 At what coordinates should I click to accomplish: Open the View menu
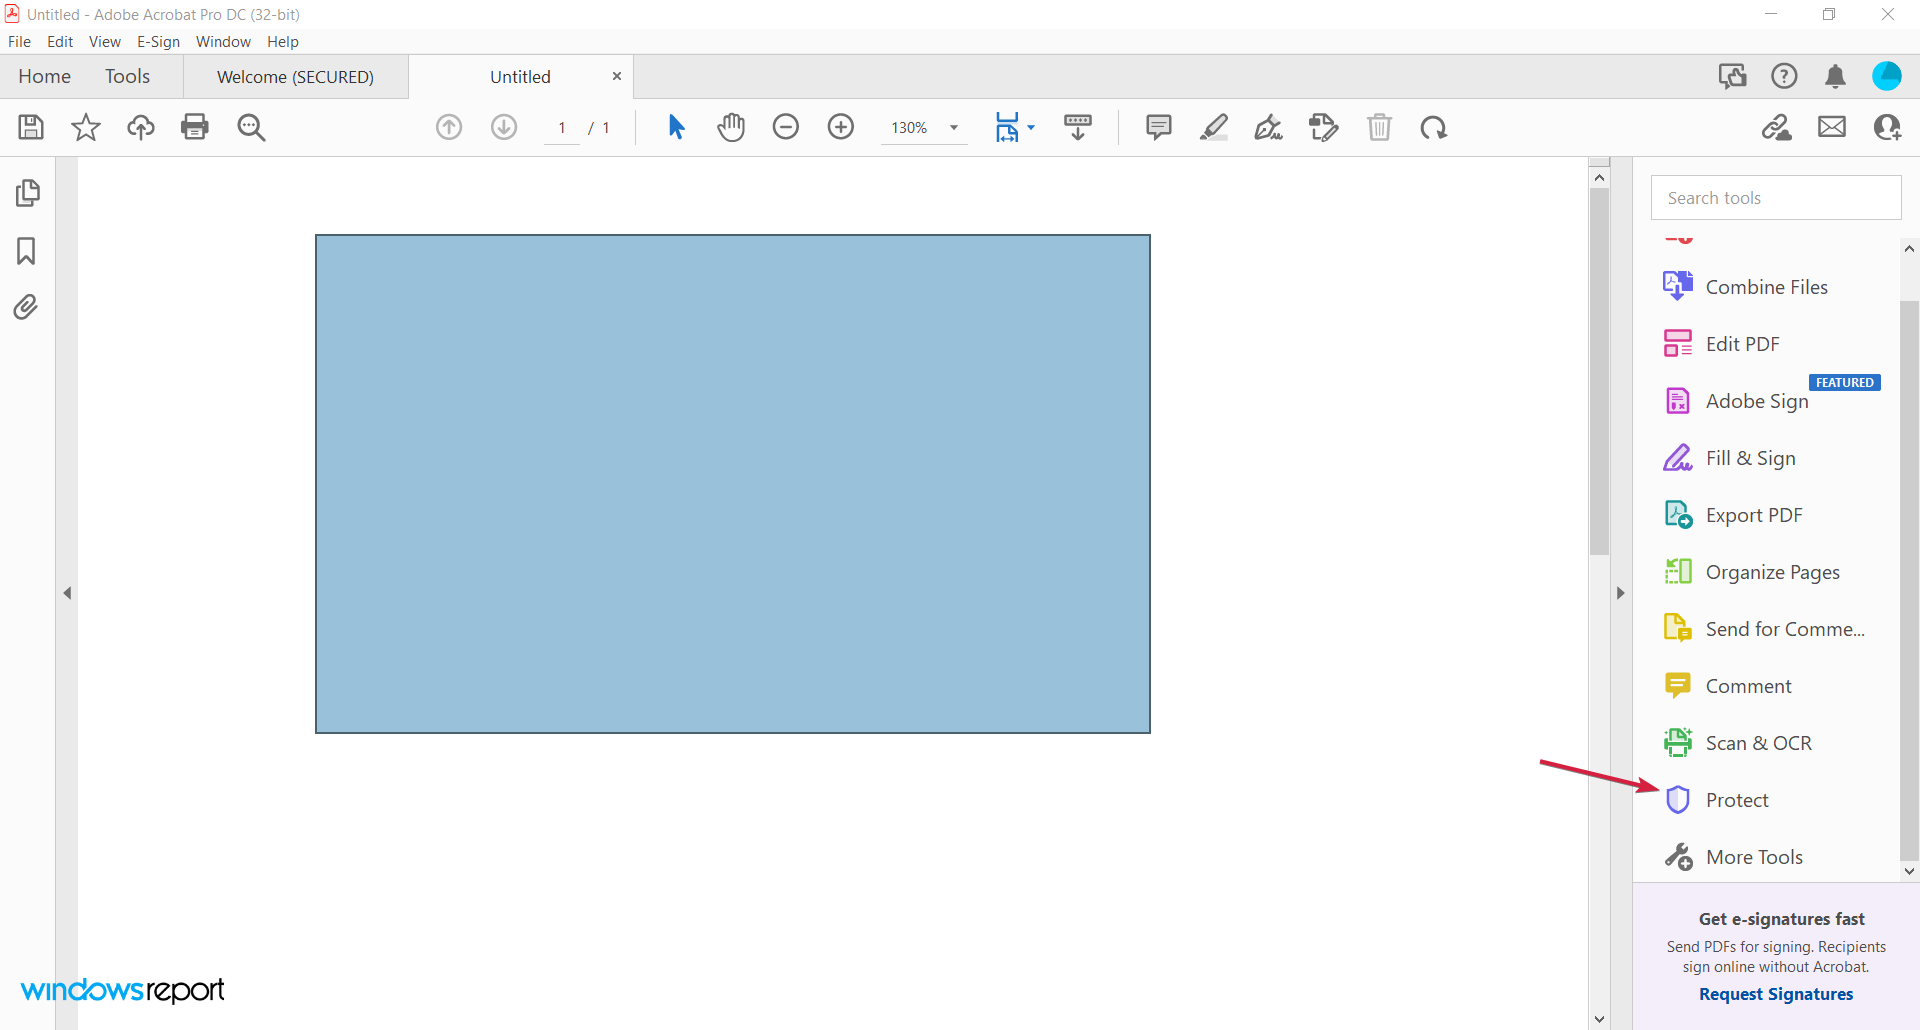(x=105, y=42)
